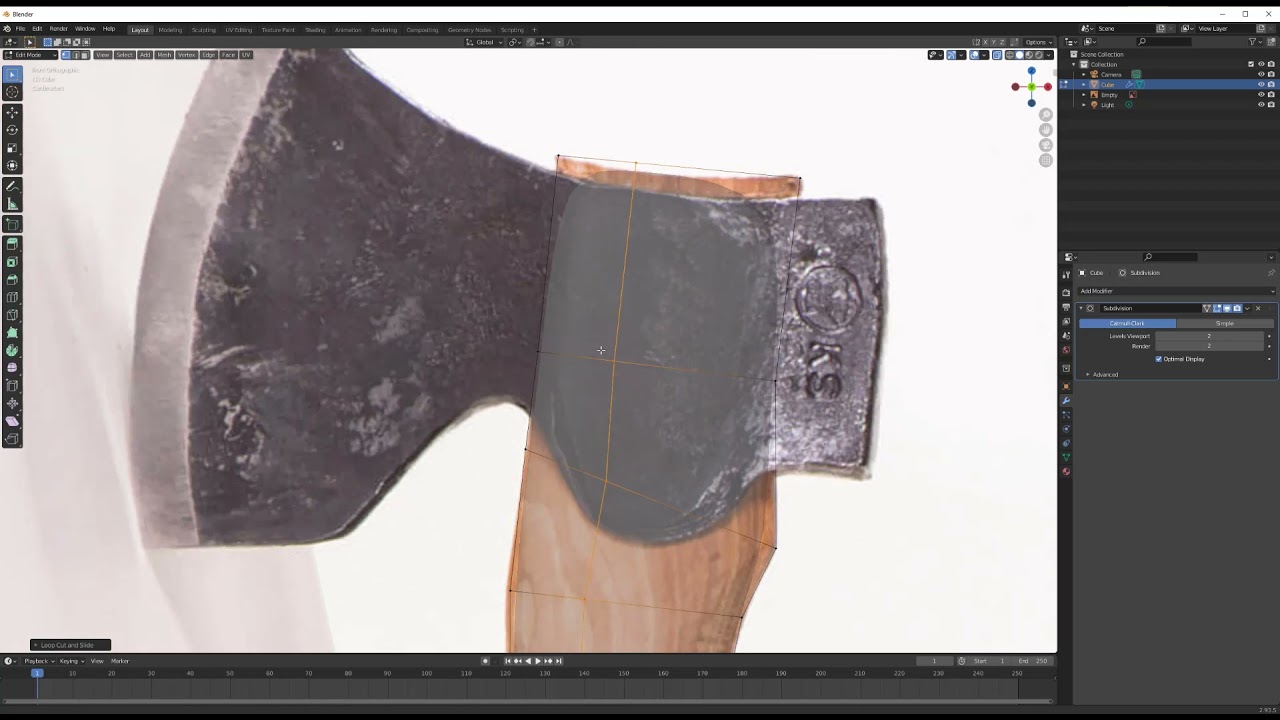The image size is (1280, 720).
Task: Open the Object Data properties tab icon
Action: 1066,457
